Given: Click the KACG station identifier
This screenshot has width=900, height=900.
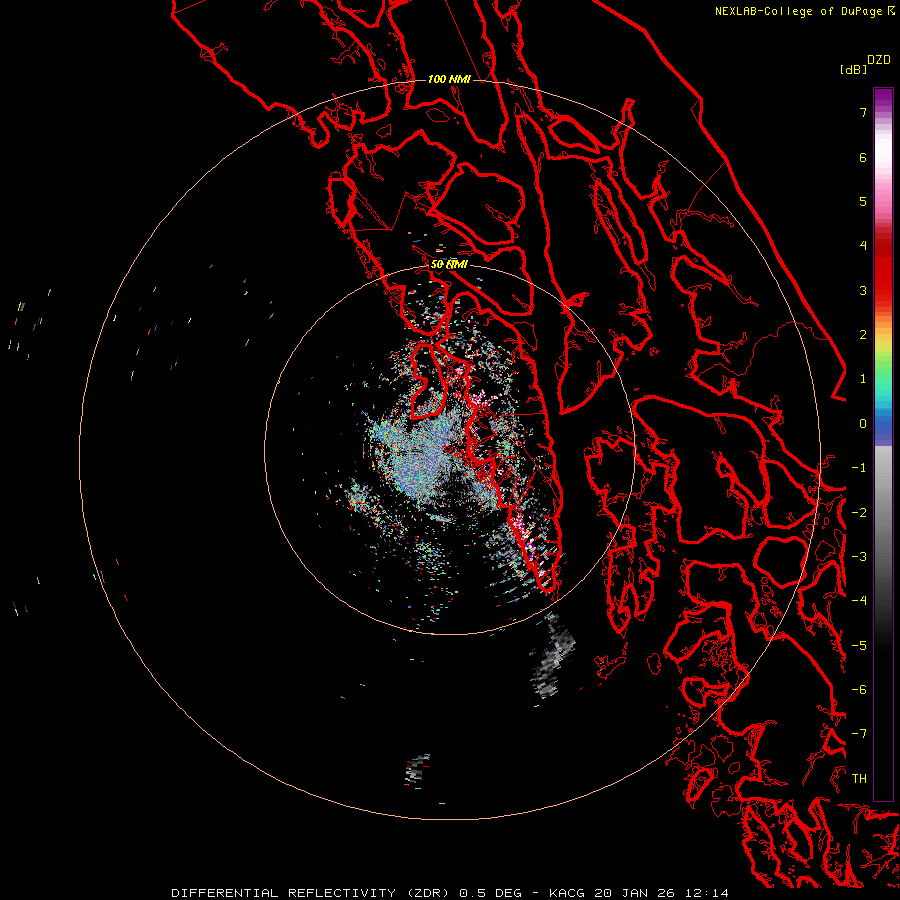Looking at the screenshot, I should point(567,893).
